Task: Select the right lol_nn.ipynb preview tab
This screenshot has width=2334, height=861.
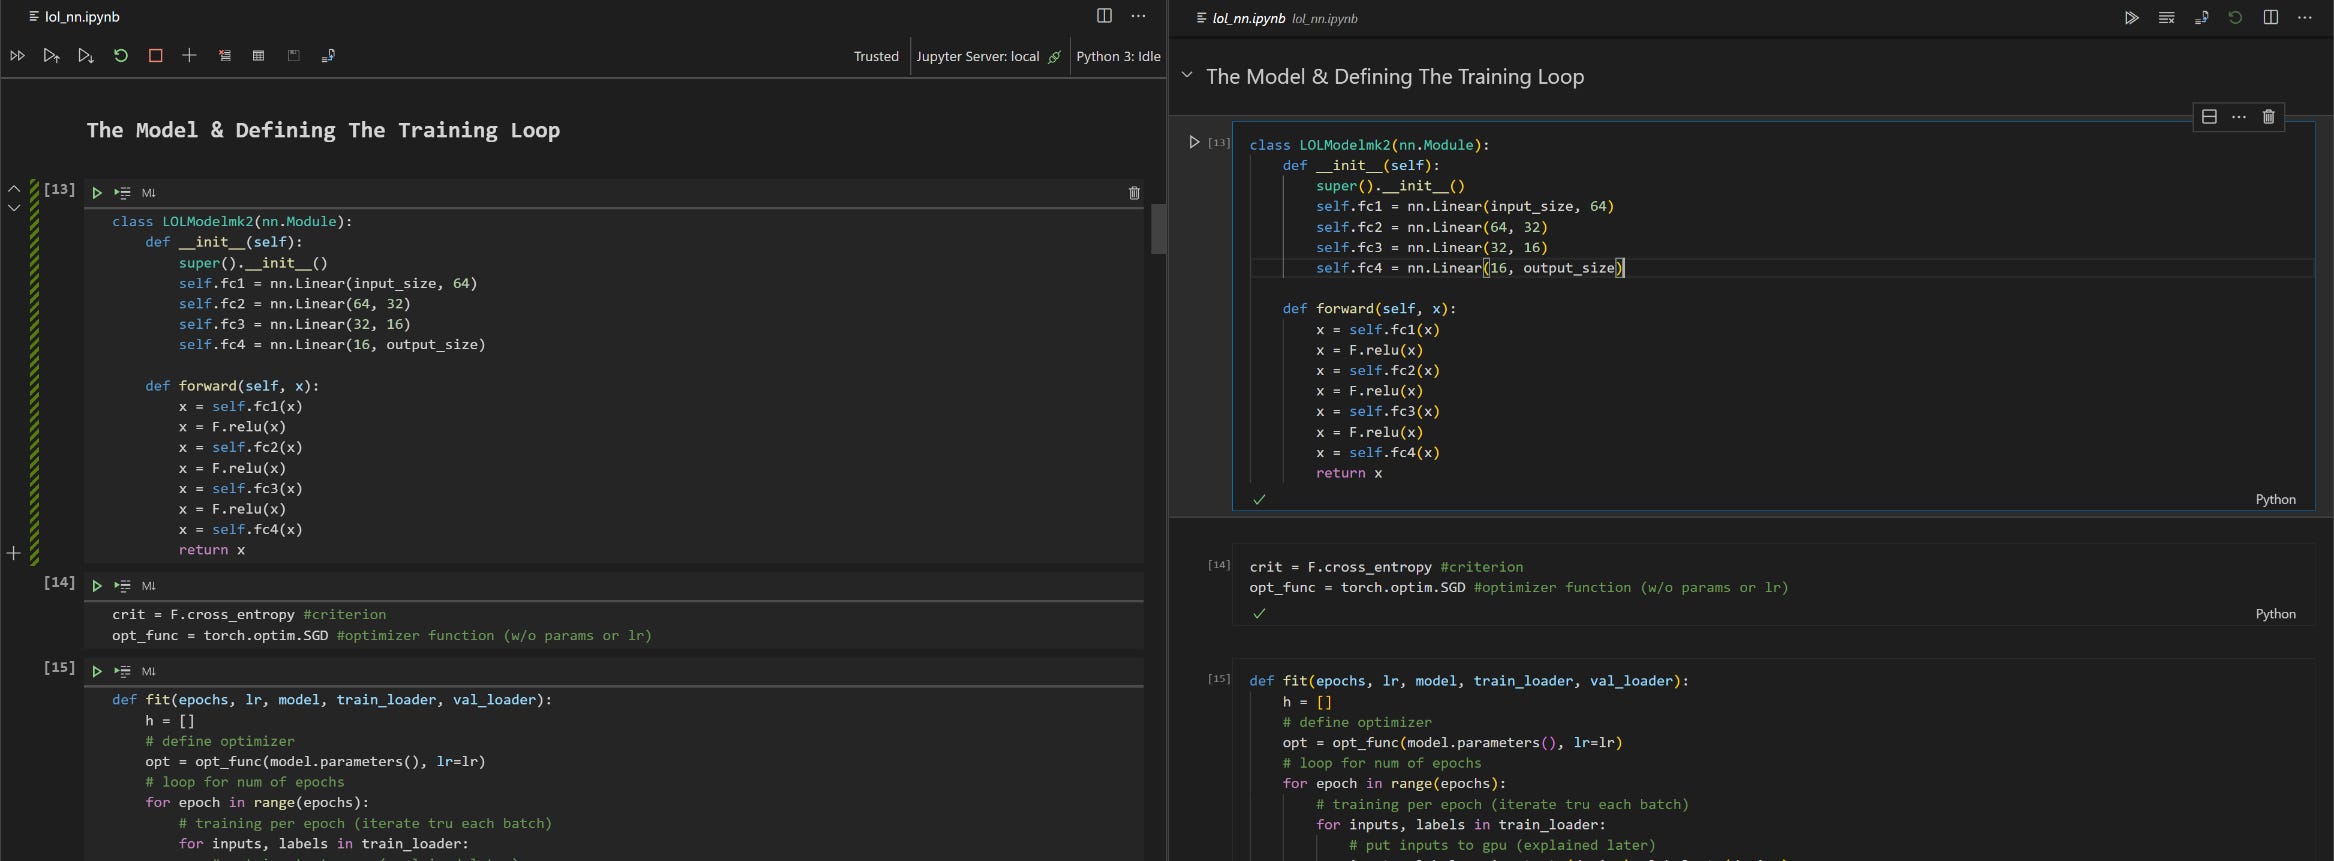Action: (1276, 18)
